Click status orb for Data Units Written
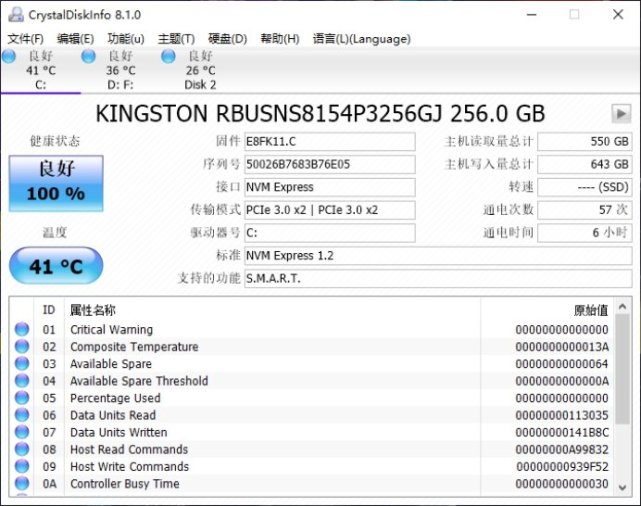Image resolution: width=641 pixels, height=506 pixels. (22, 432)
